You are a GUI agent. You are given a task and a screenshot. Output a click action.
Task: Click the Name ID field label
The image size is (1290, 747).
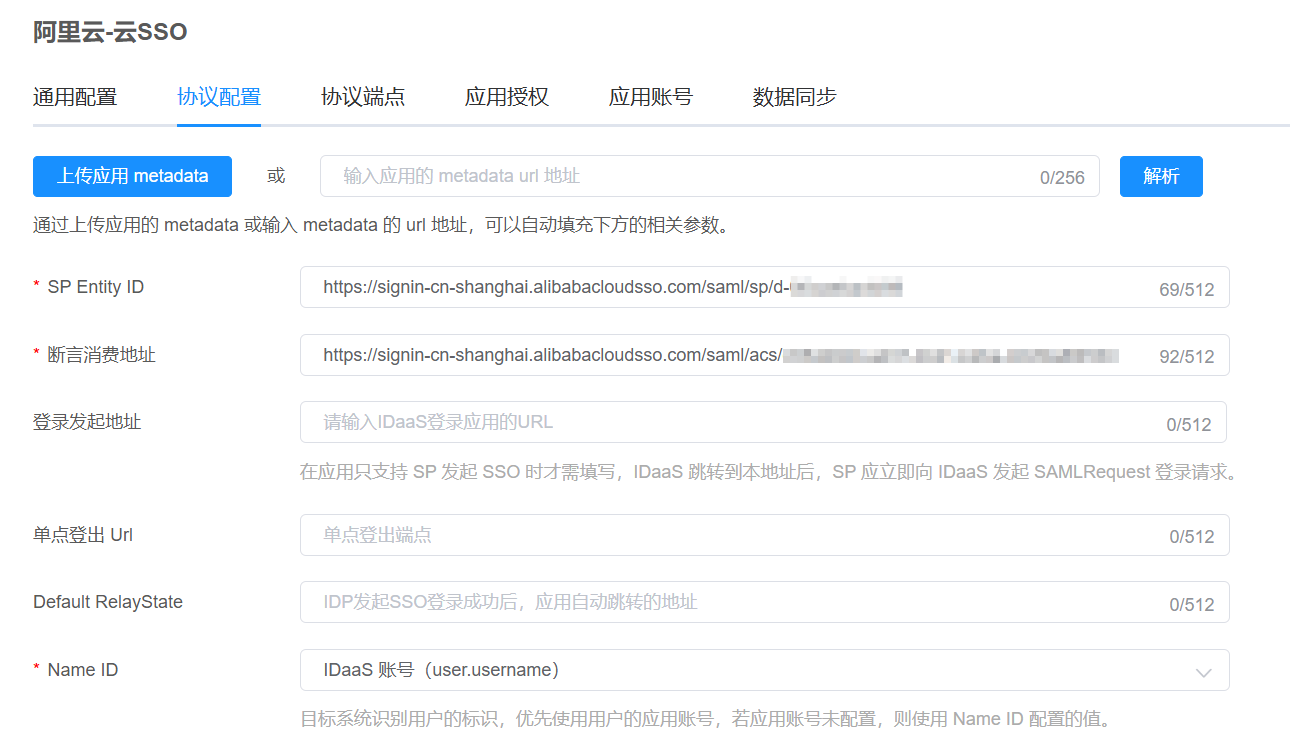tap(82, 670)
